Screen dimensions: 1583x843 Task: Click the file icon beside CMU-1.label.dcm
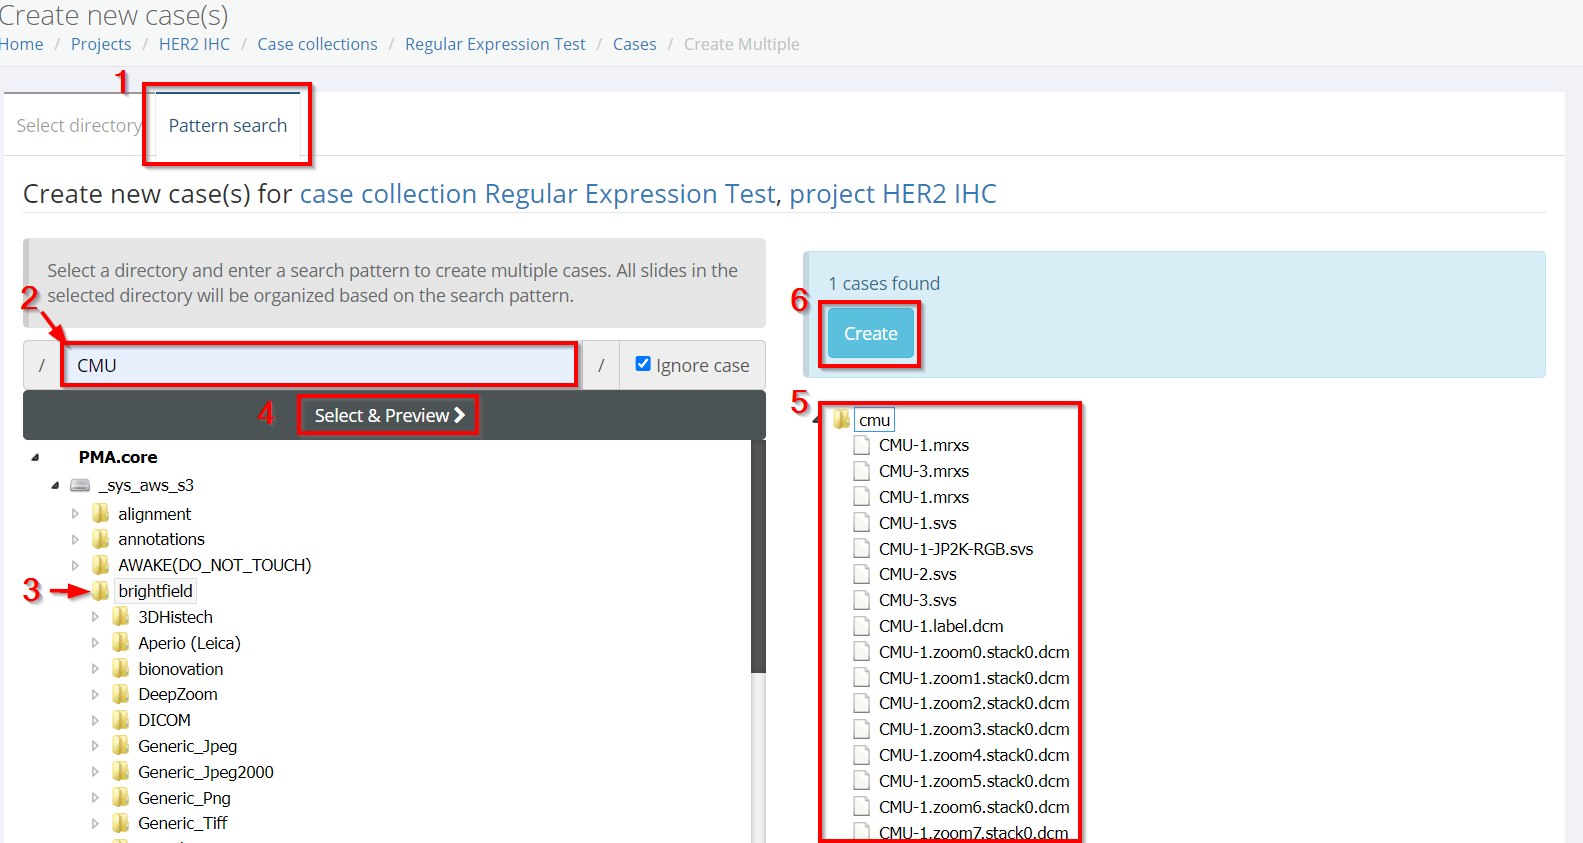861,626
